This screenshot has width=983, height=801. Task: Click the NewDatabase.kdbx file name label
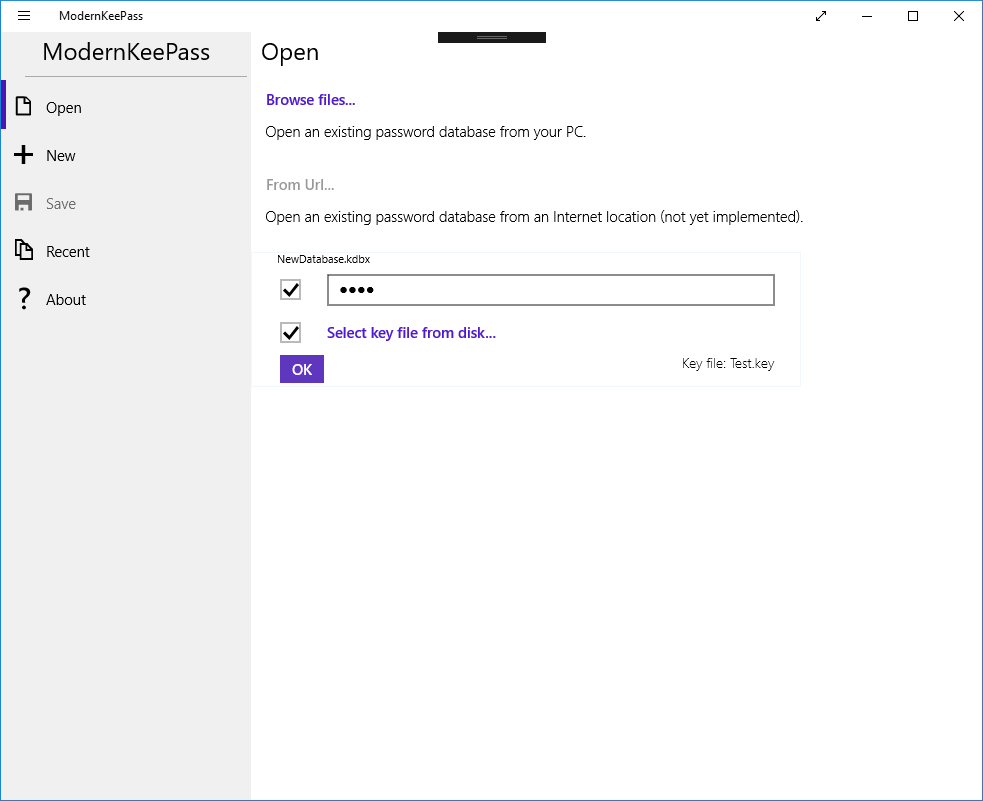click(x=323, y=259)
